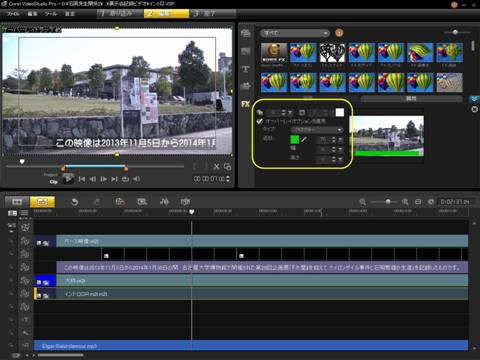Click the preview volume speaker button
480x360 pixels.
click(x=136, y=179)
